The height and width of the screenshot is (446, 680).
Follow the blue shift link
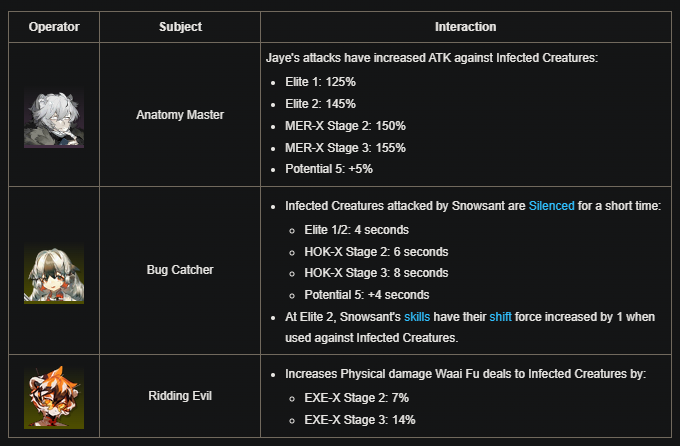coord(500,317)
